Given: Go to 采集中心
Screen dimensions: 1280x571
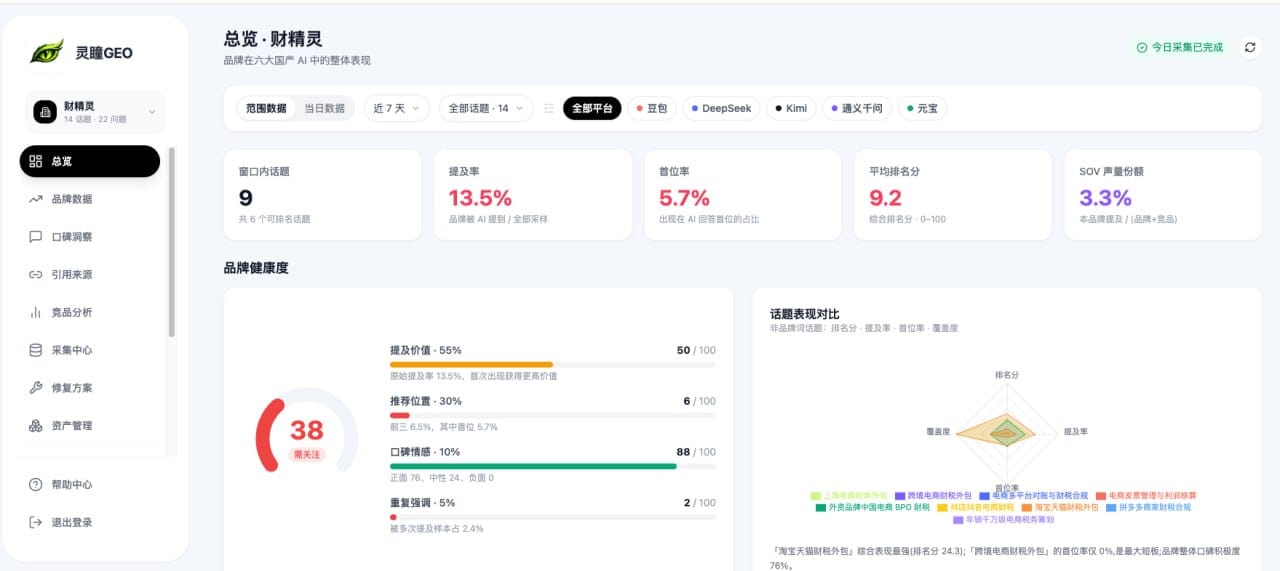Looking at the screenshot, I should 90,350.
